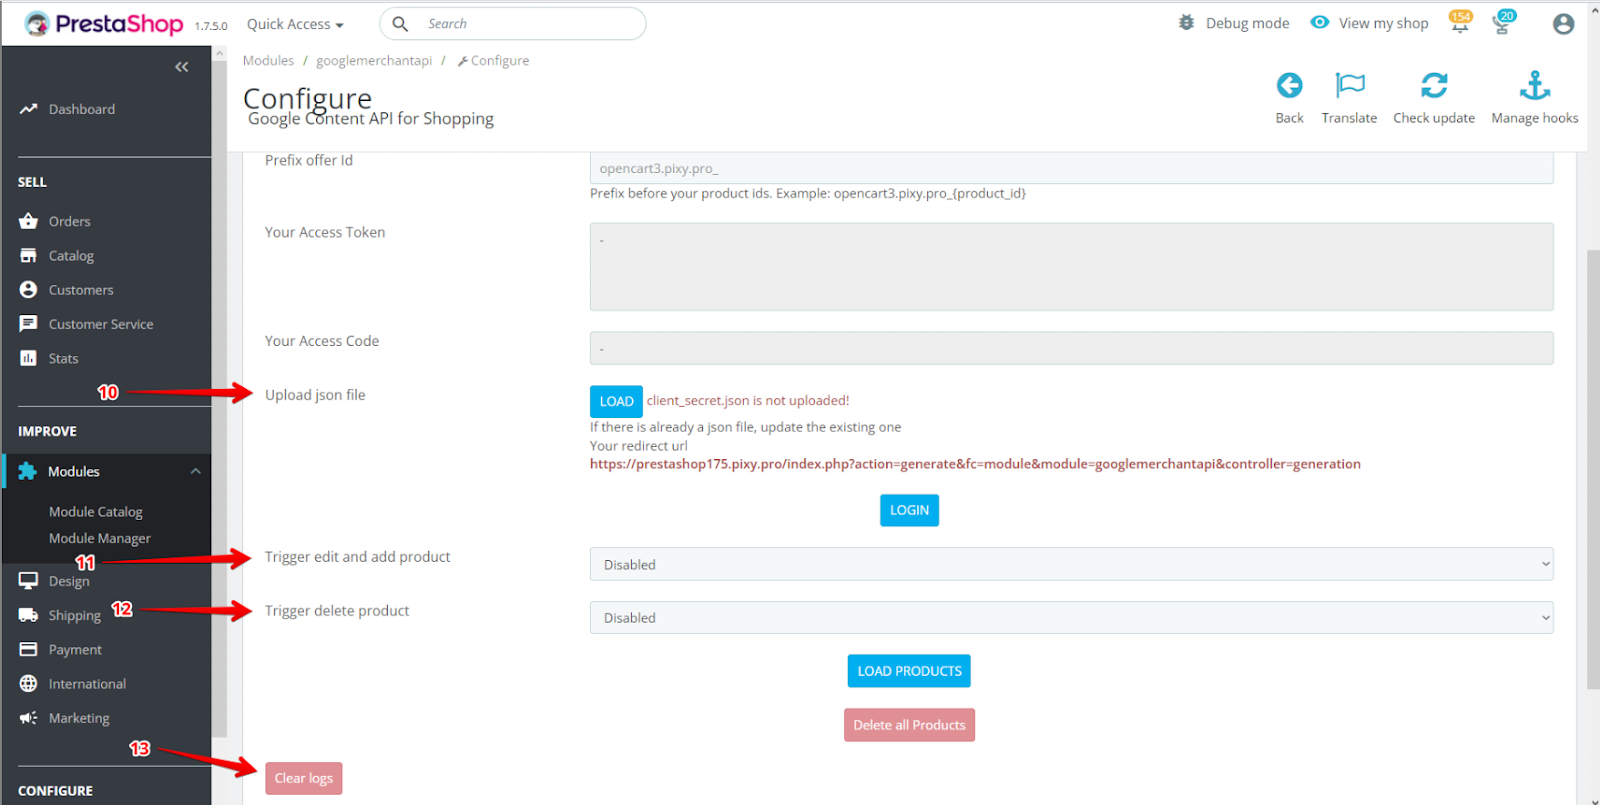Click Delete all Products button
This screenshot has width=1600, height=805.
click(x=909, y=725)
